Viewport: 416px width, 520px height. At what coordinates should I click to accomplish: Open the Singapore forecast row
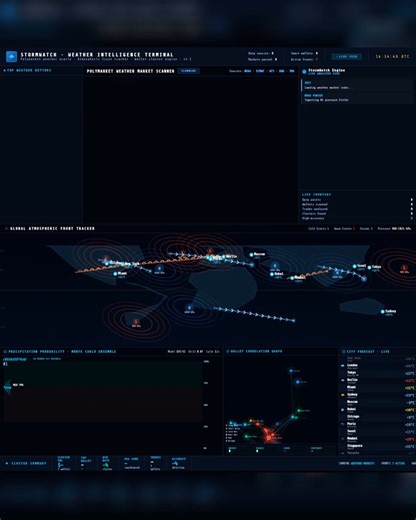click(377, 447)
